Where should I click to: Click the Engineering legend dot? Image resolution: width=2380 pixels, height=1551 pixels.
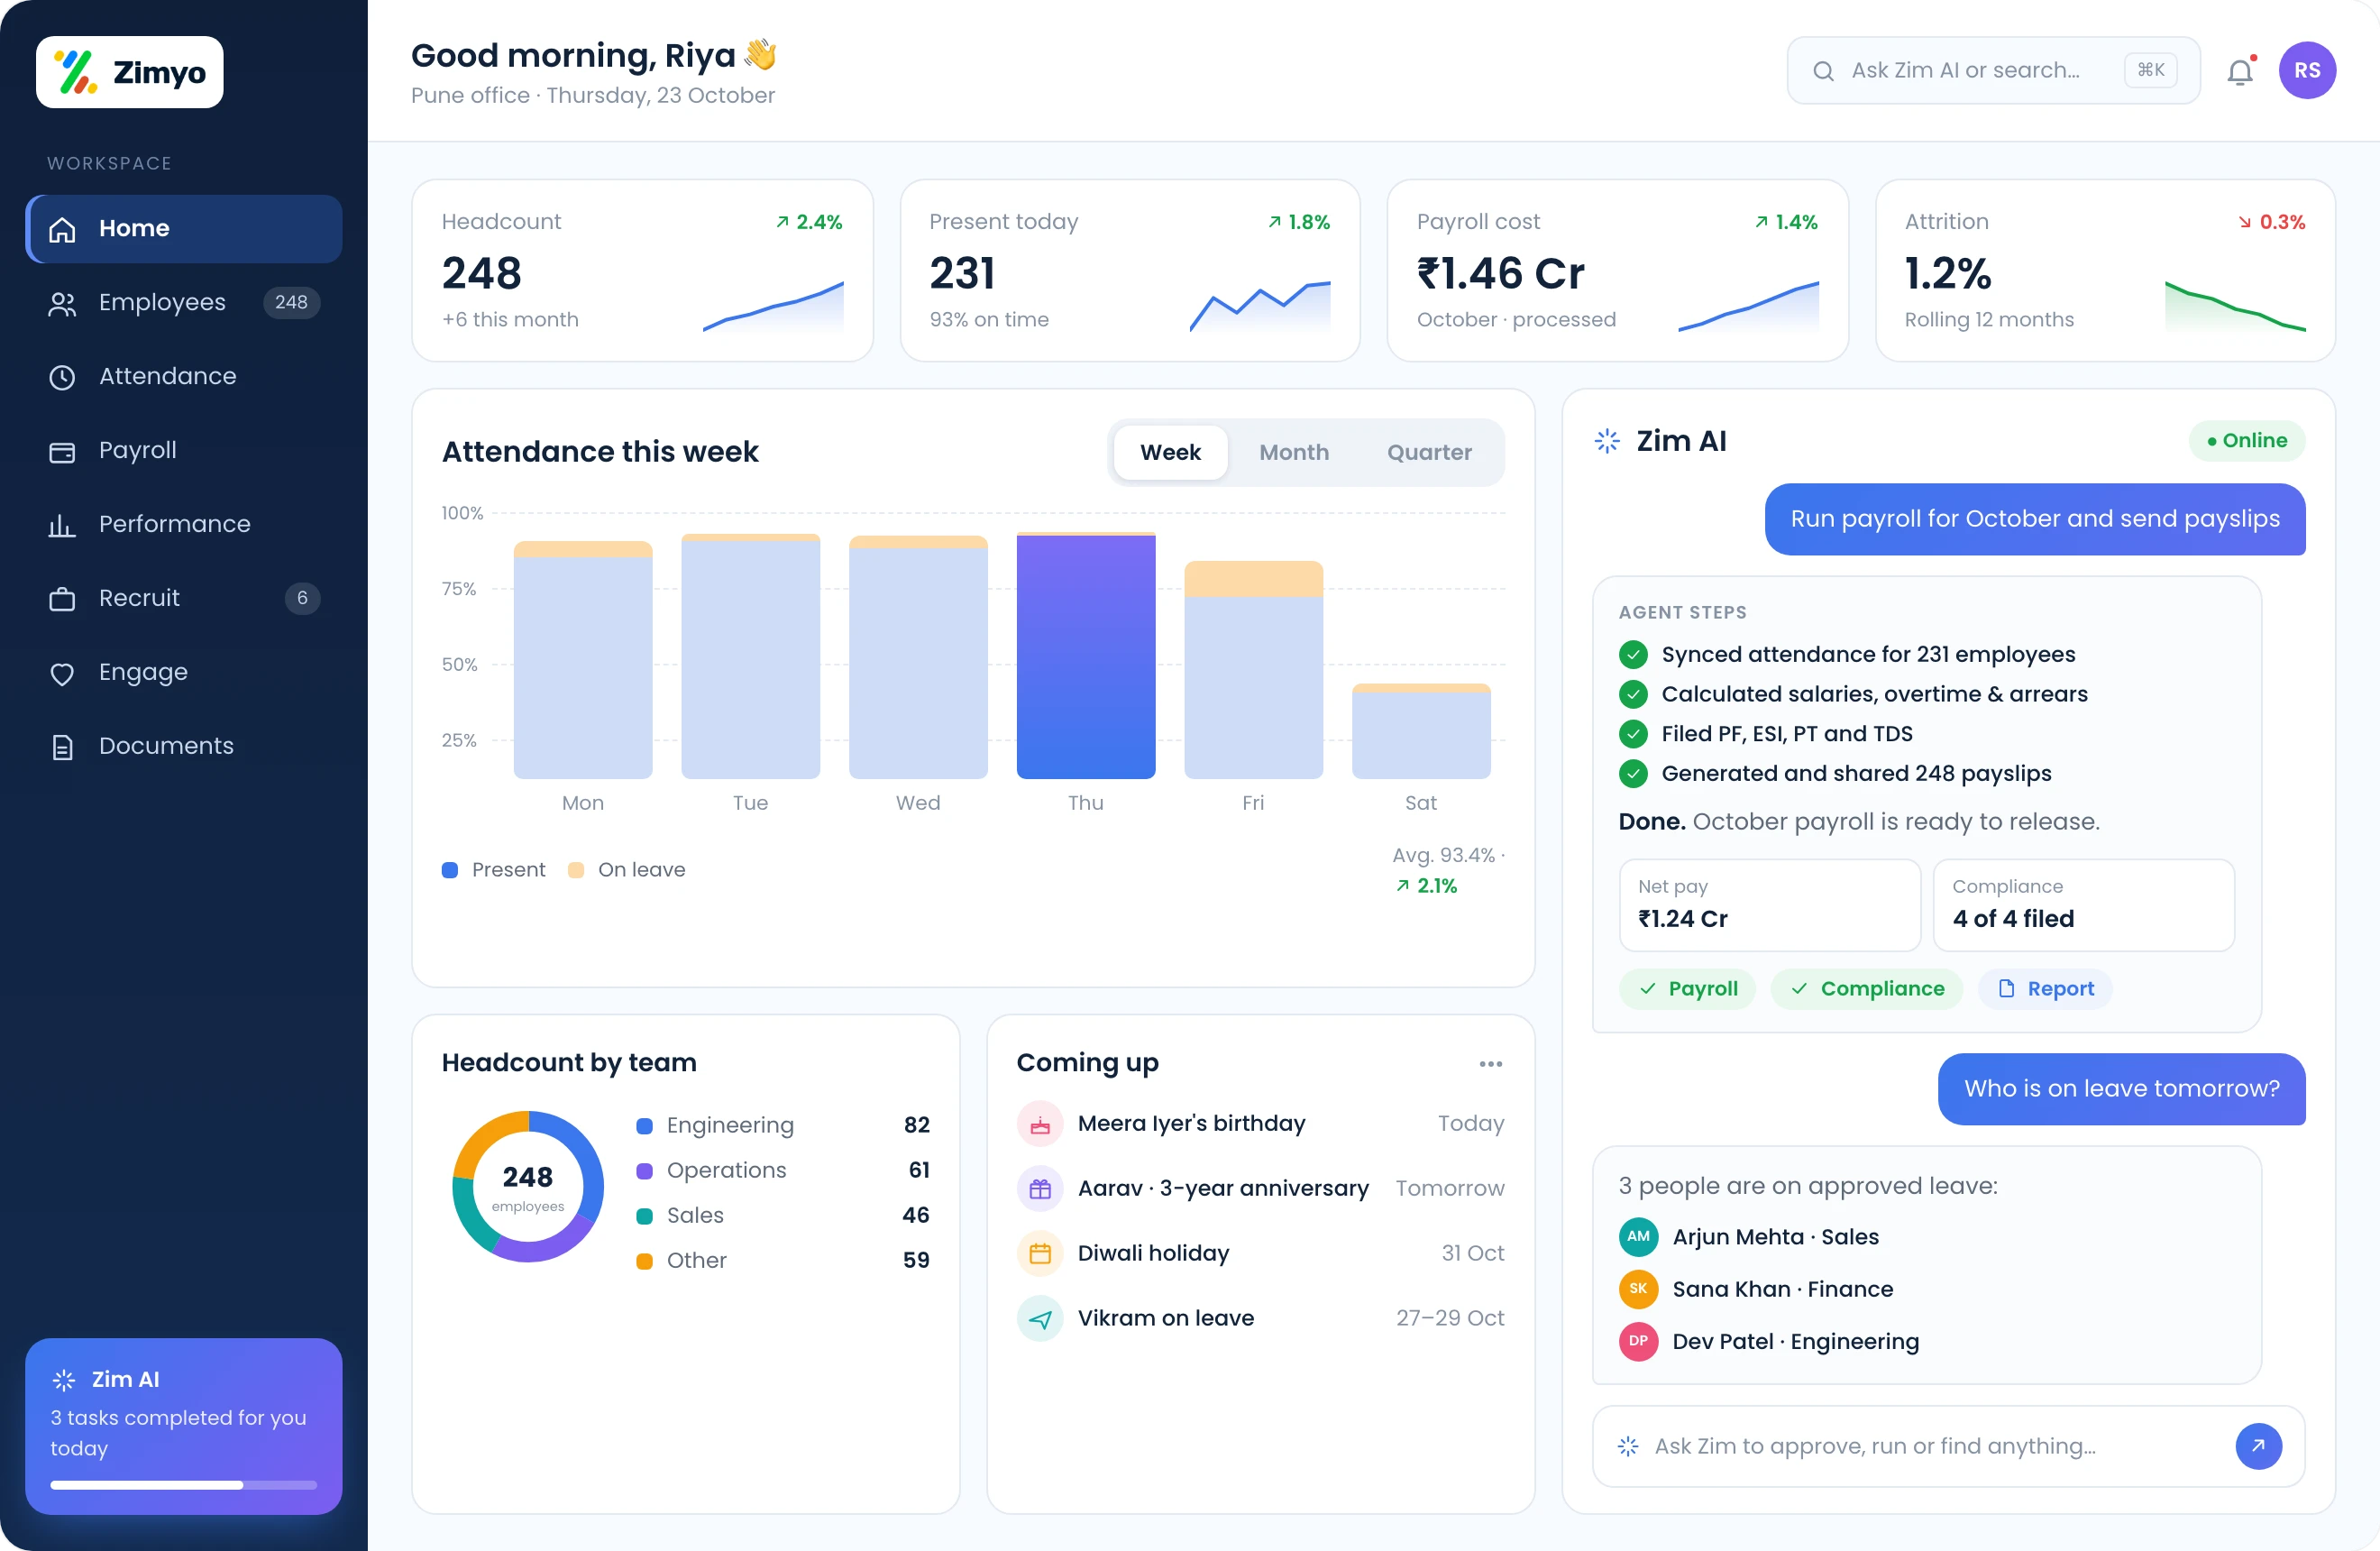[645, 1127]
